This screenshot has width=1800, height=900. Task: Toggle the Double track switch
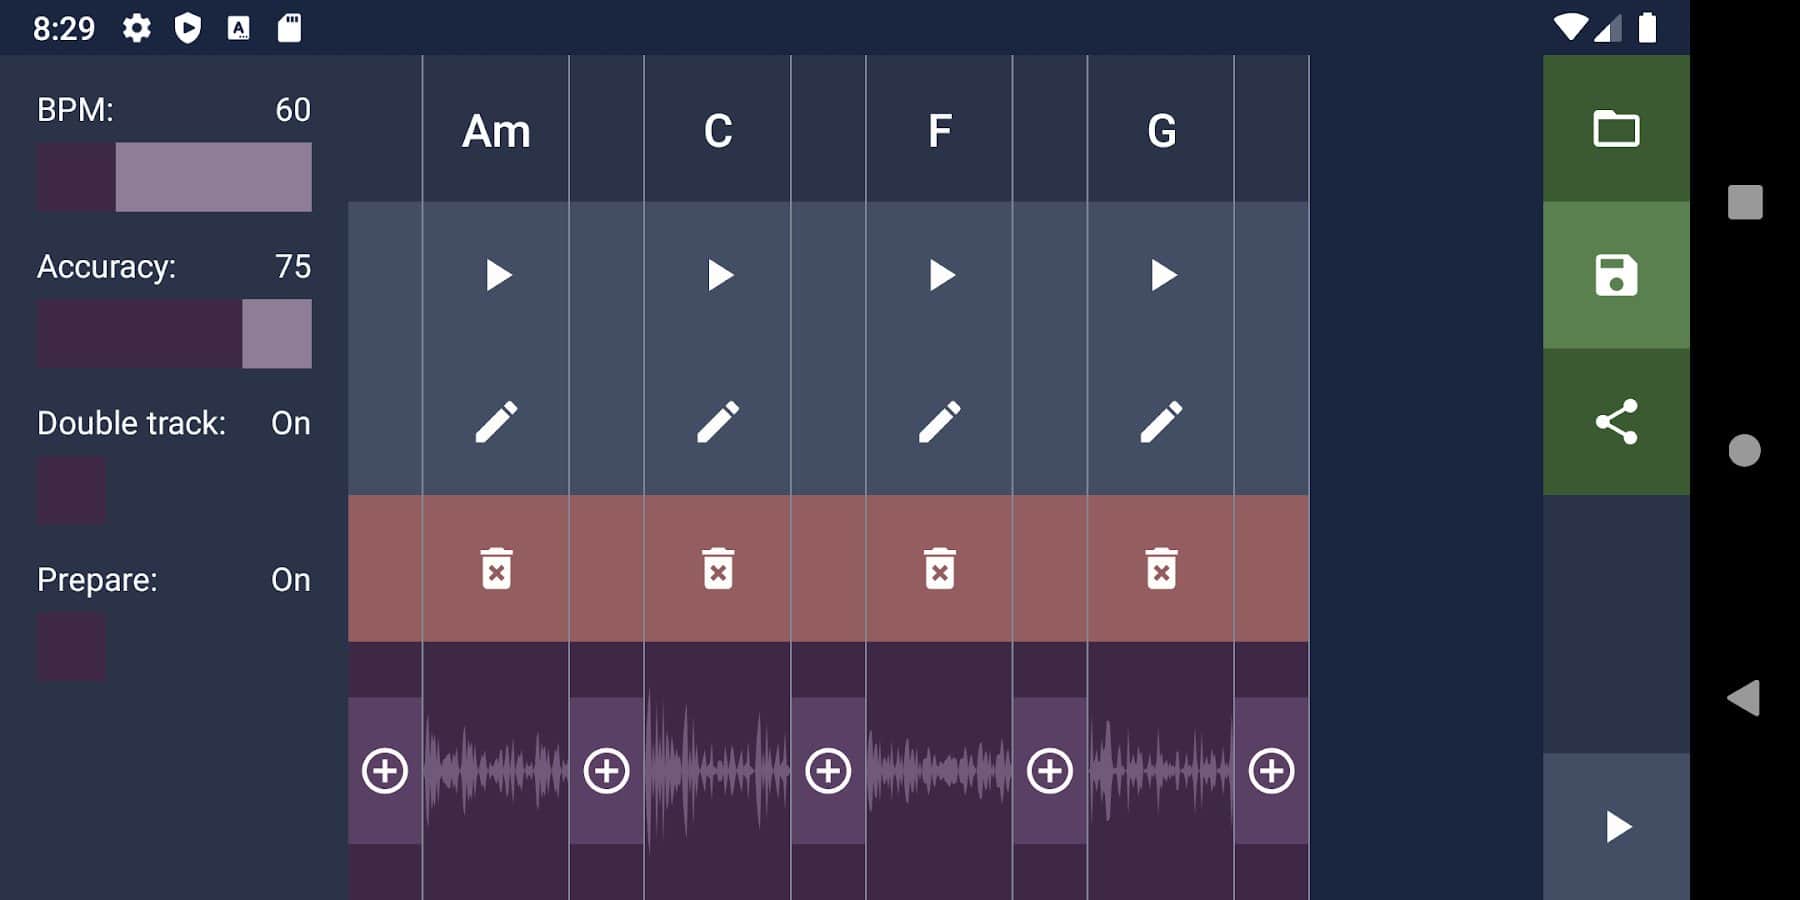[x=72, y=491]
